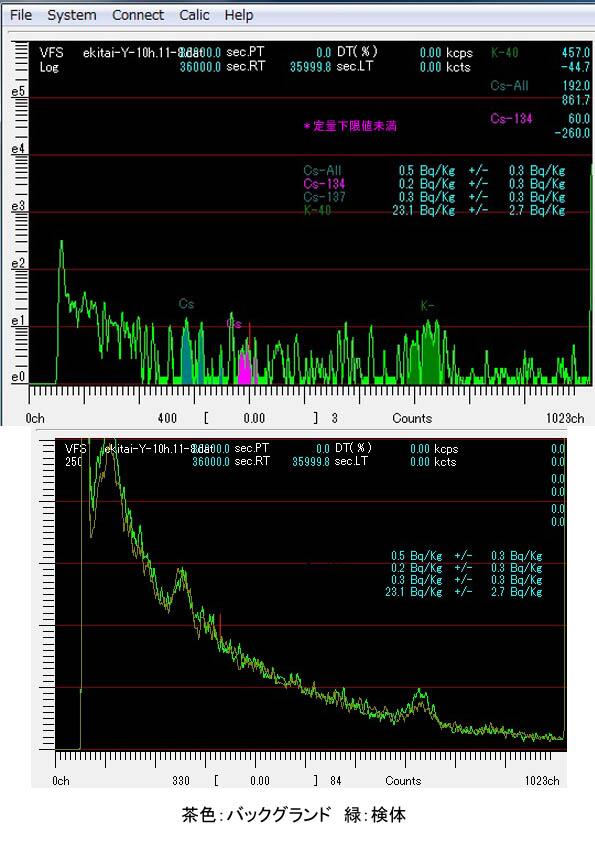Open the File menu
The height and width of the screenshot is (842, 595).
pyautogui.click(x=21, y=15)
